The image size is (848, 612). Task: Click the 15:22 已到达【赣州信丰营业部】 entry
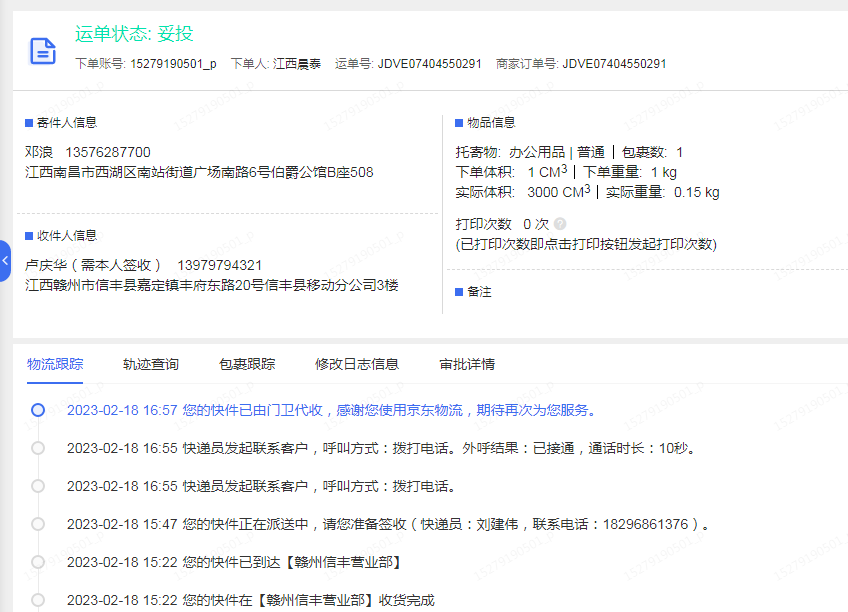tap(235, 562)
